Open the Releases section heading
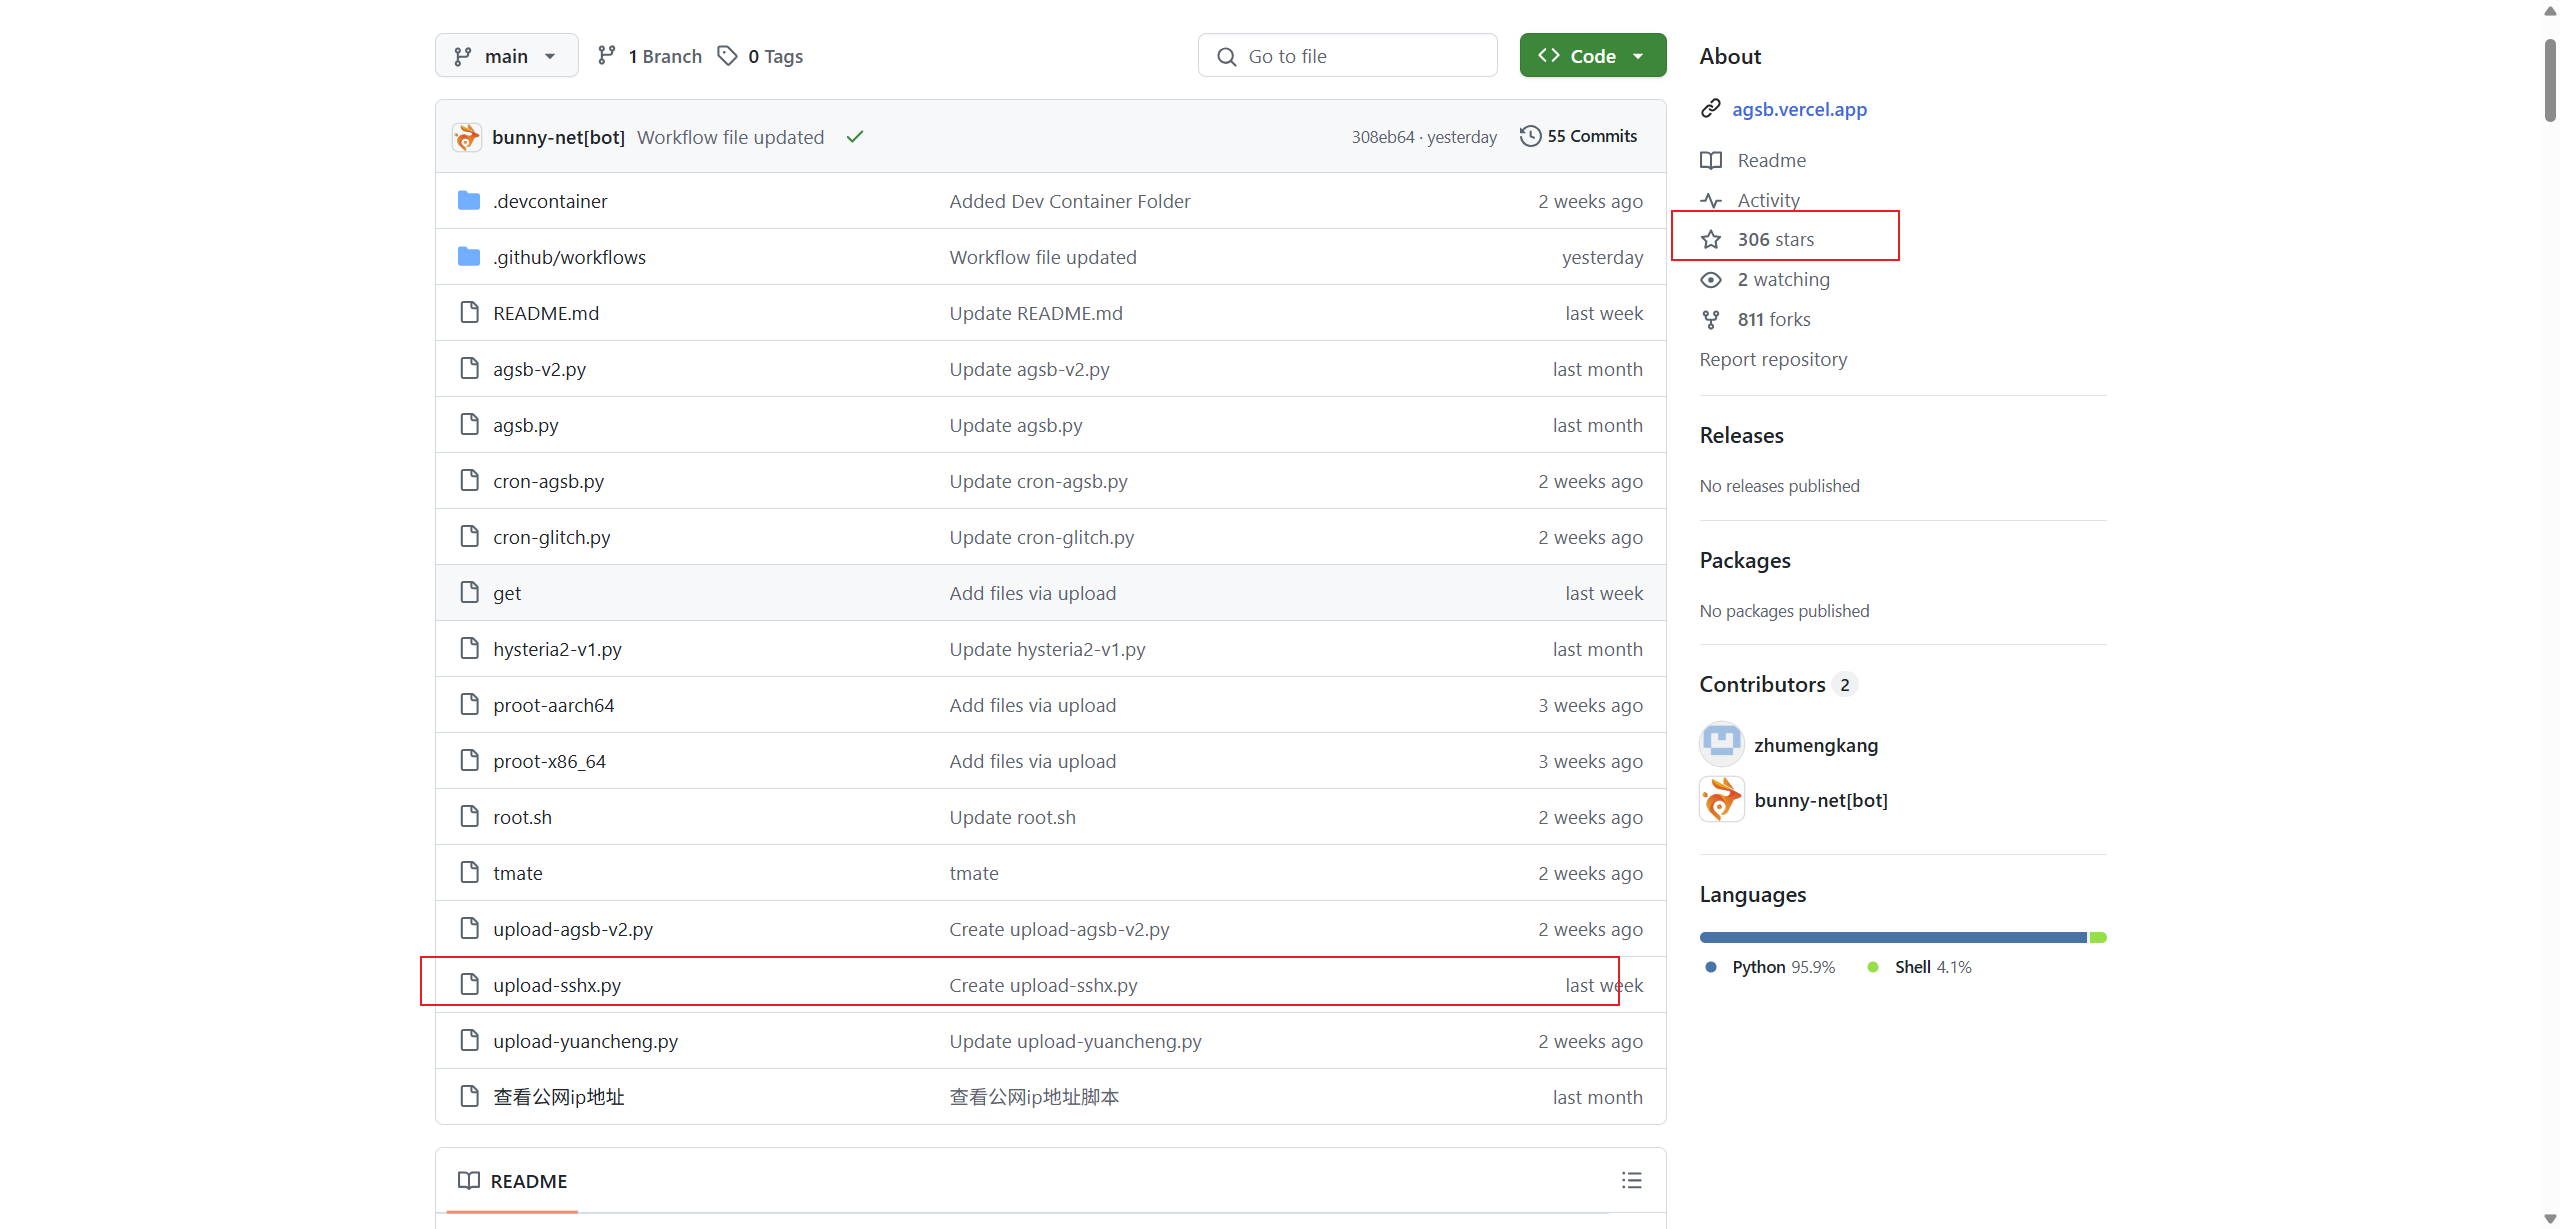Image resolution: width=2560 pixels, height=1229 pixels. [1741, 435]
